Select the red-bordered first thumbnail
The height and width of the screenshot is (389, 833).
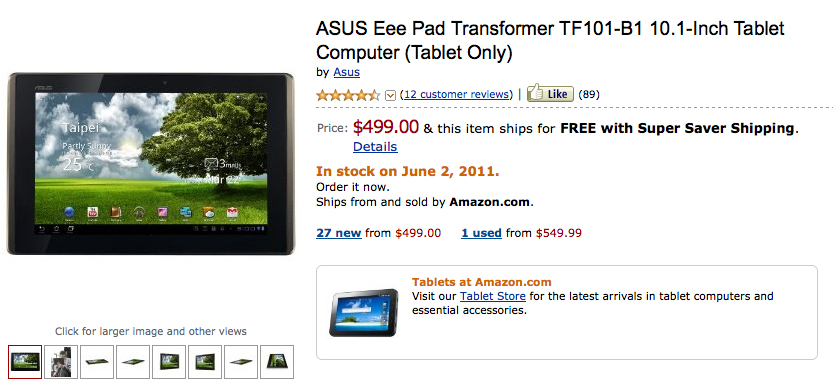click(x=25, y=362)
